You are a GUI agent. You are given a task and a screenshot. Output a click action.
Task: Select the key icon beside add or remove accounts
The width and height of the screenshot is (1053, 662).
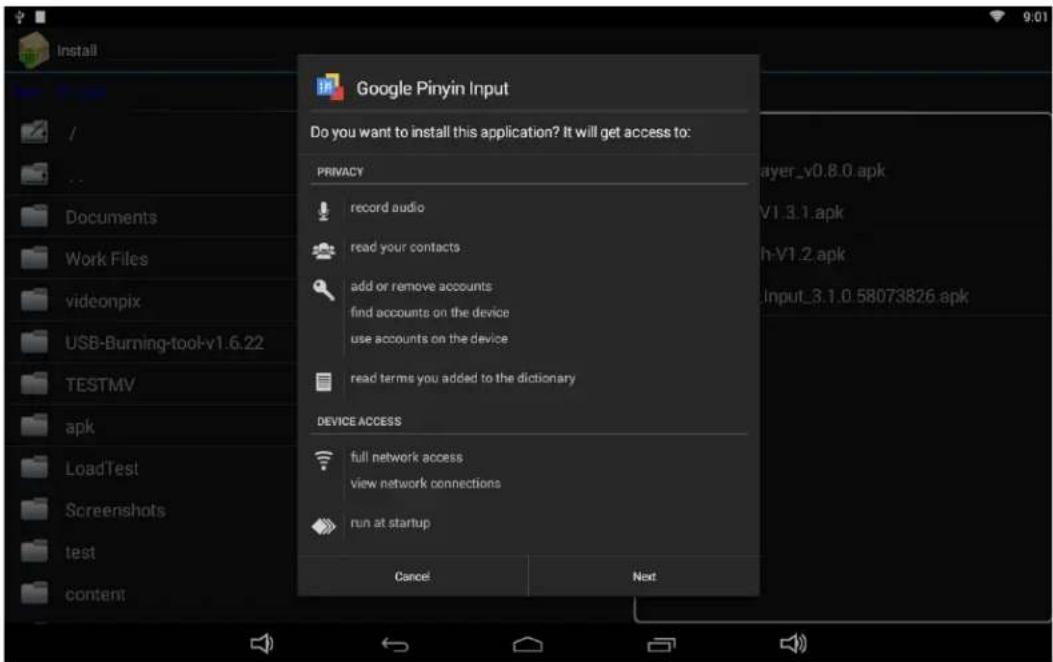coord(324,289)
